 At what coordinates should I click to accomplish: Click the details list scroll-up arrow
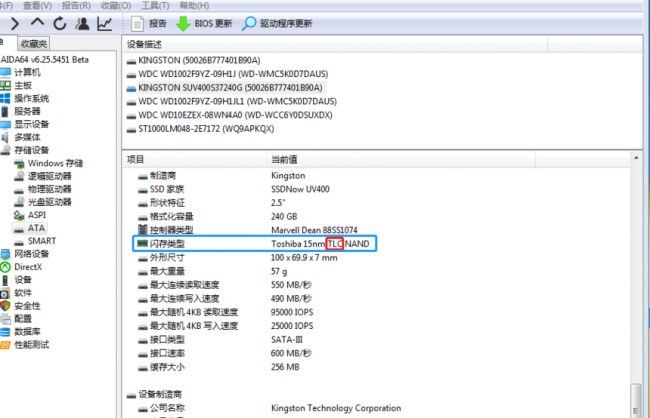point(636,158)
